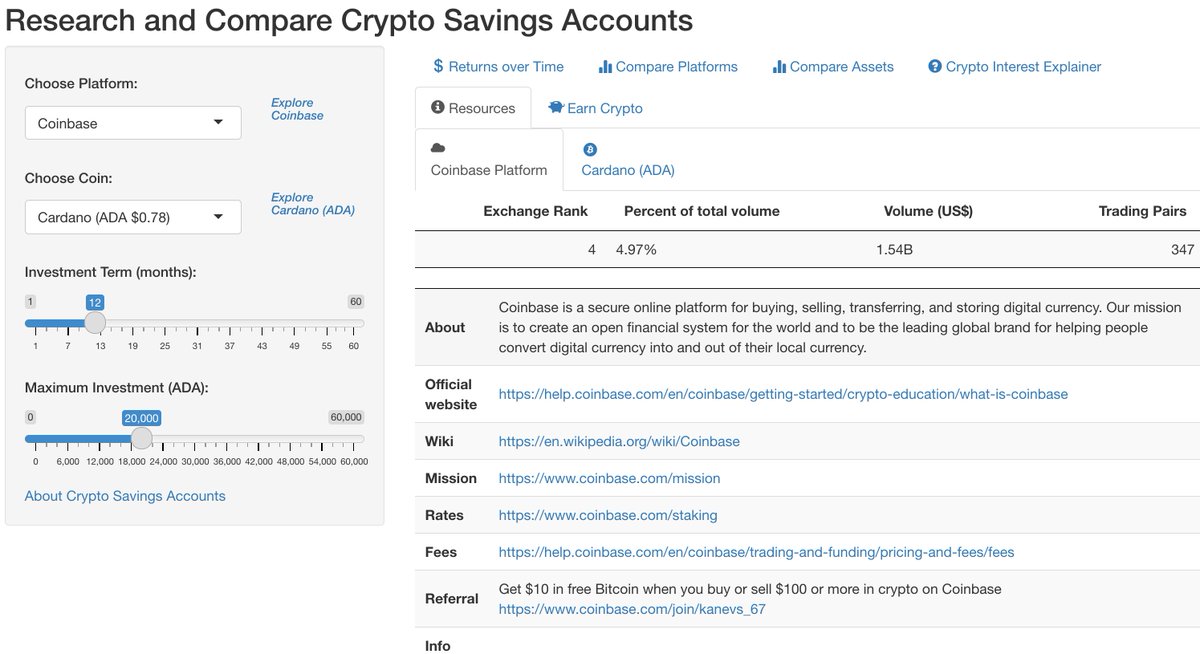Click the Wiki row label

439,441
